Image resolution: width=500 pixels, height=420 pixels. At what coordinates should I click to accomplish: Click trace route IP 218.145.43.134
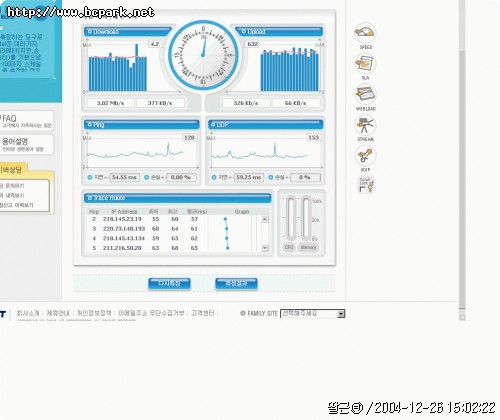pos(124,238)
